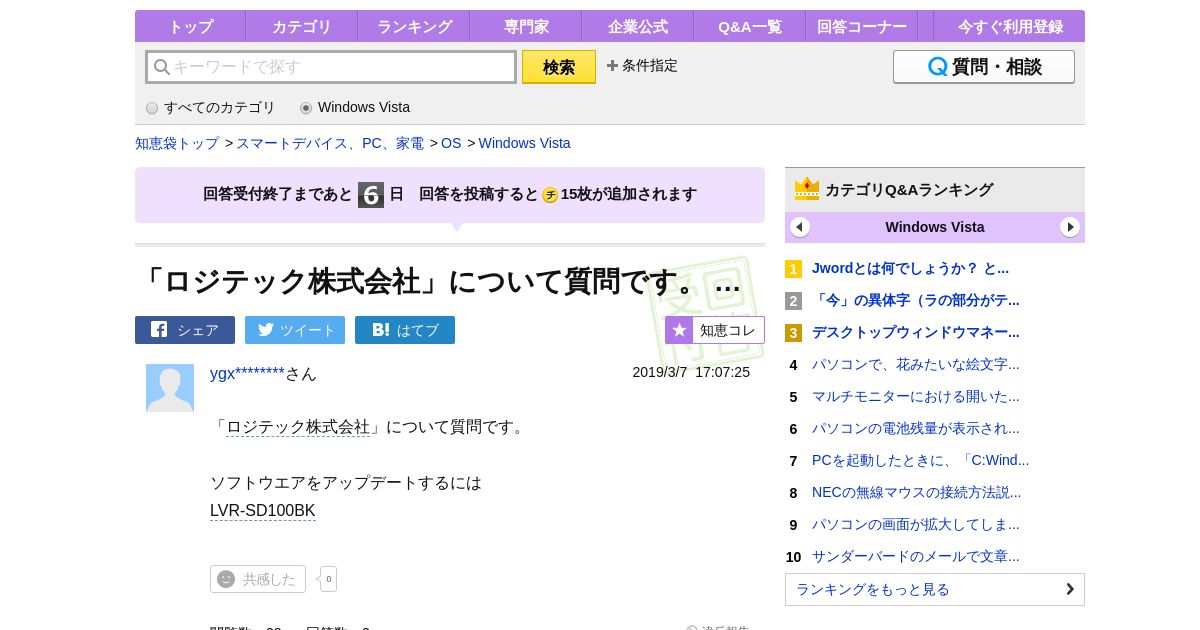The image size is (1200, 630).
Task: Open ranking item 5 マルチモニターにおける開いた
Action: [916, 396]
